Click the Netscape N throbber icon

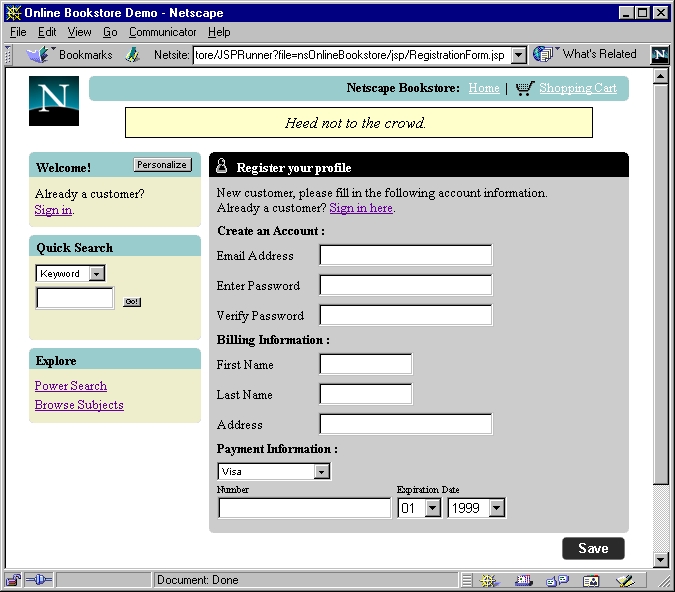660,55
